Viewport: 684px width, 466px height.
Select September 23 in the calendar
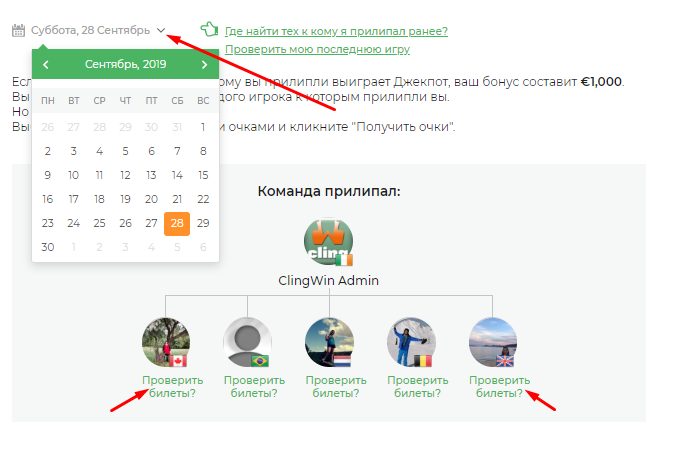[48, 223]
